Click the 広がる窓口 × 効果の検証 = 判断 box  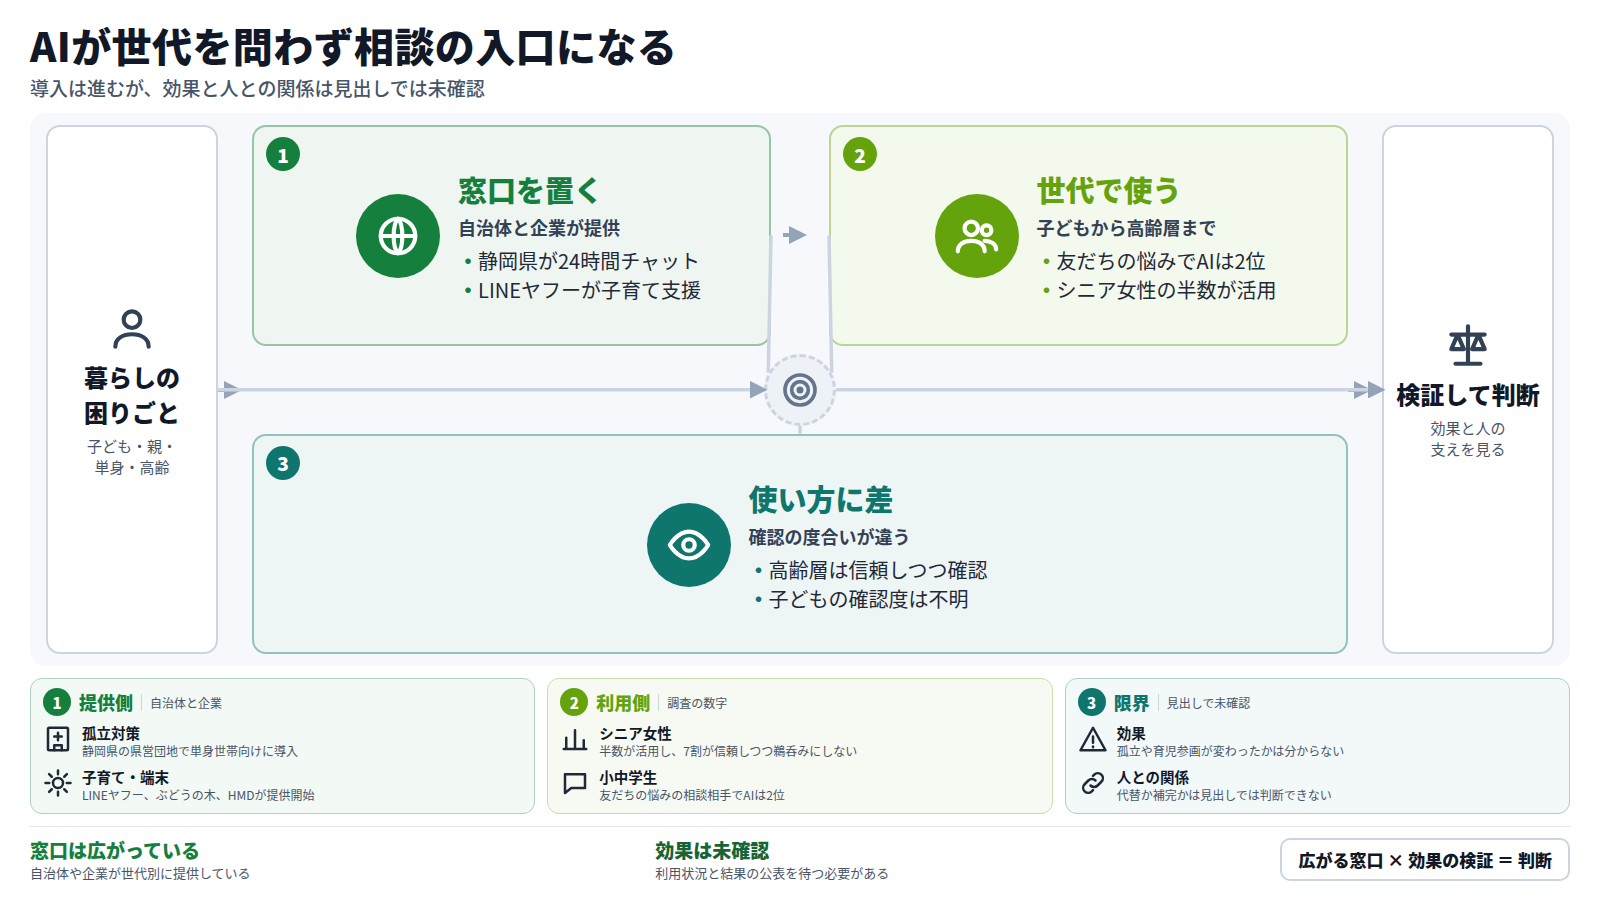1425,860
